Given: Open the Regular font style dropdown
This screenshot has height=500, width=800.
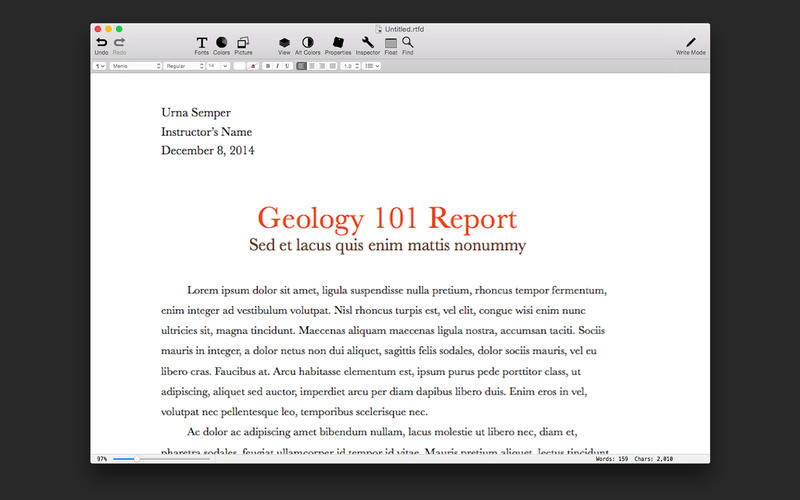Looking at the screenshot, I should coord(183,66).
